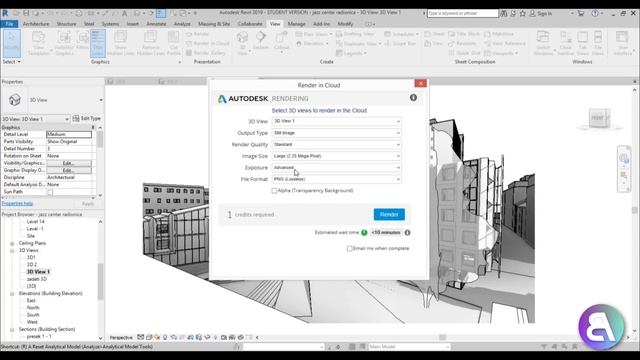Click the Show Hidden Lines tool
The height and width of the screenshot is (360, 640).
pyautogui.click(x=120, y=43)
